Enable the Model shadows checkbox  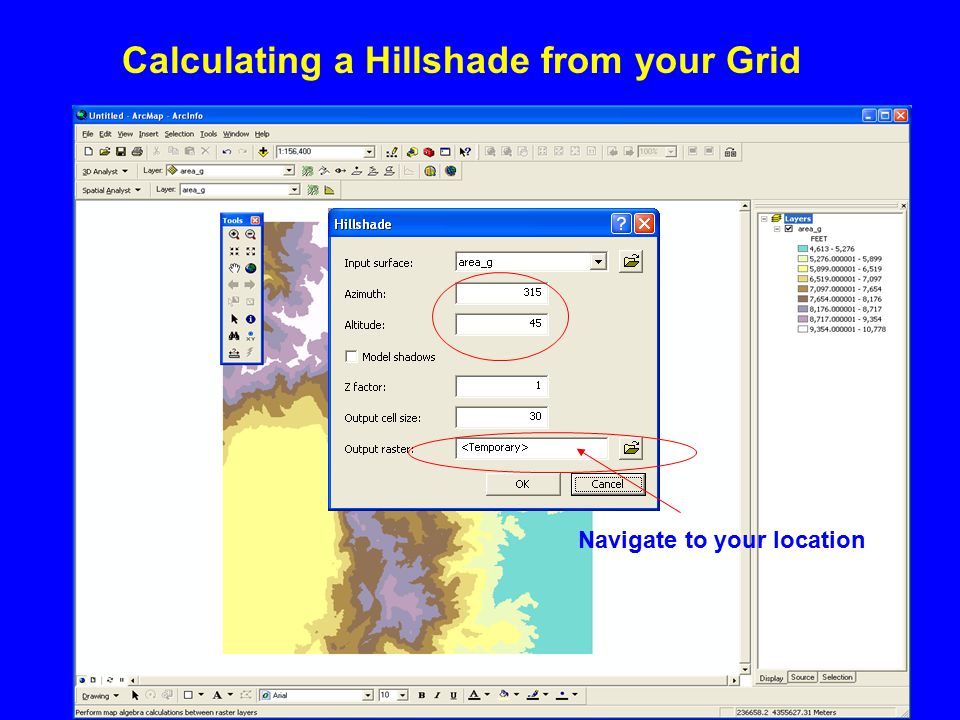(351, 356)
